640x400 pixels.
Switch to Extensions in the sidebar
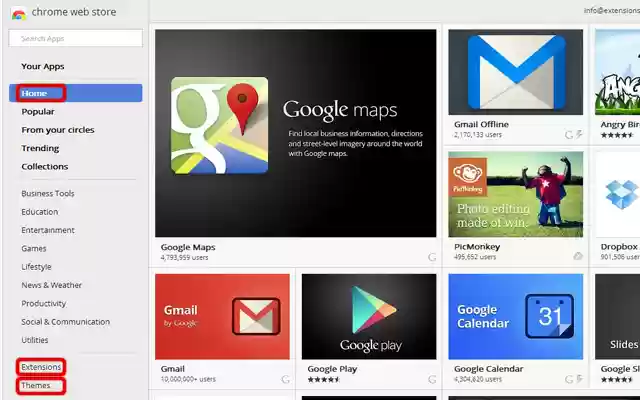coord(41,367)
